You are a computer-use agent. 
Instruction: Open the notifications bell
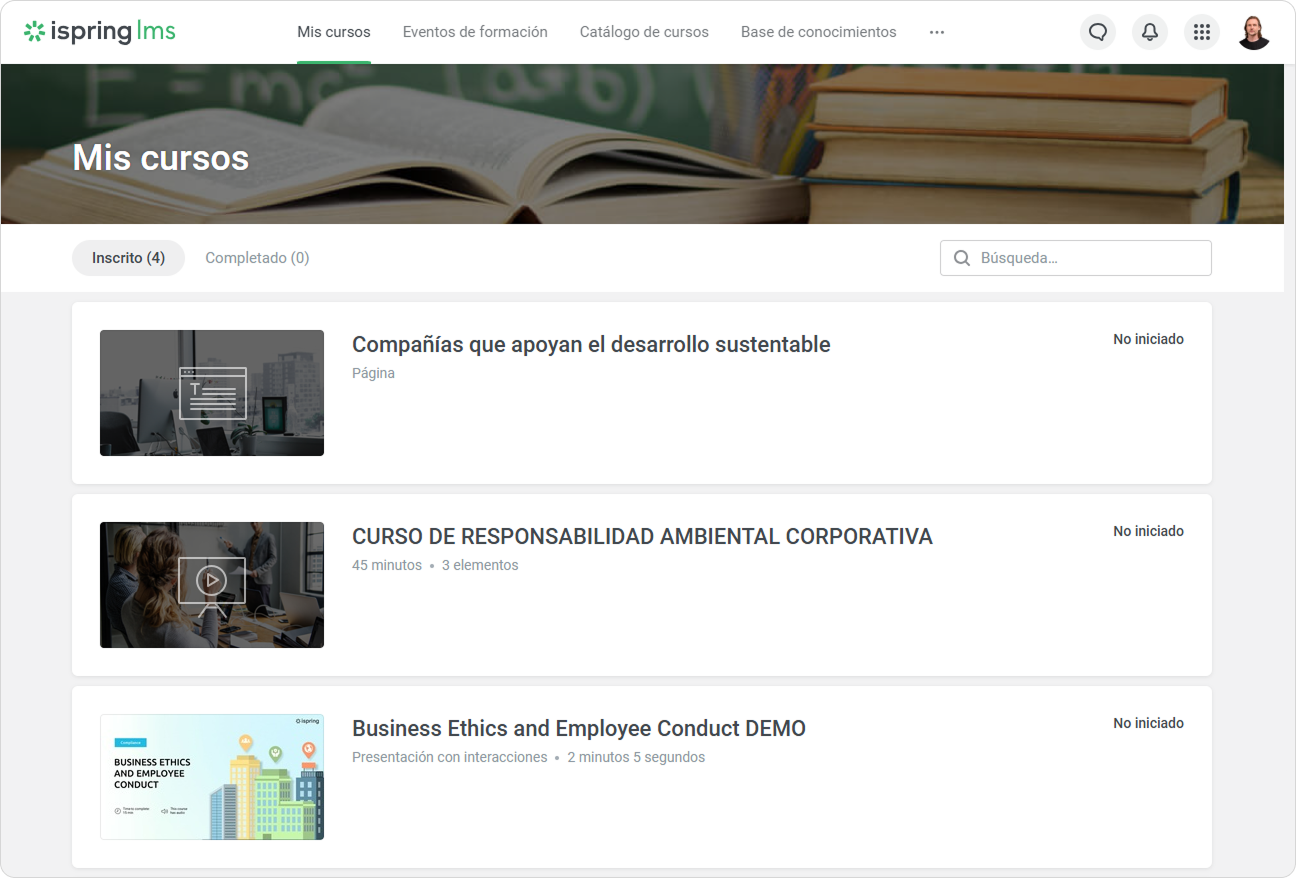pos(1150,32)
